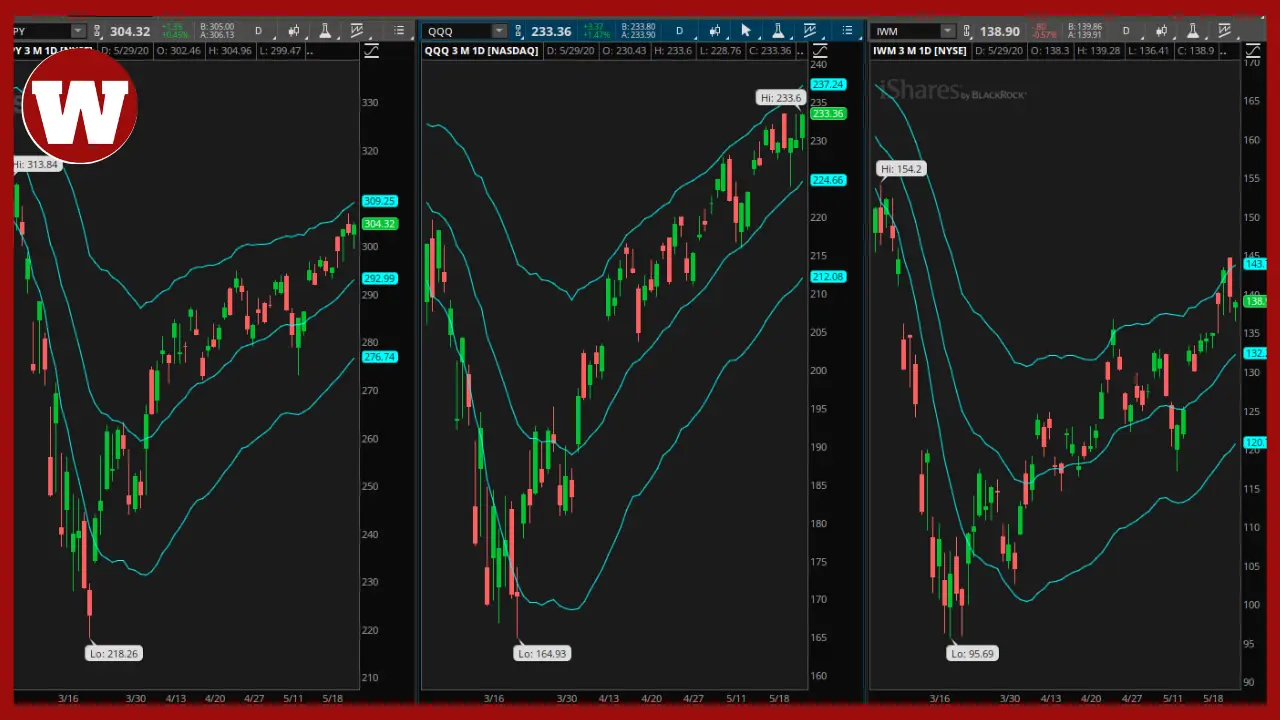The width and height of the screenshot is (1280, 720).
Task: Click 'H: 304.96' high value in SPY header
Action: click(230, 51)
